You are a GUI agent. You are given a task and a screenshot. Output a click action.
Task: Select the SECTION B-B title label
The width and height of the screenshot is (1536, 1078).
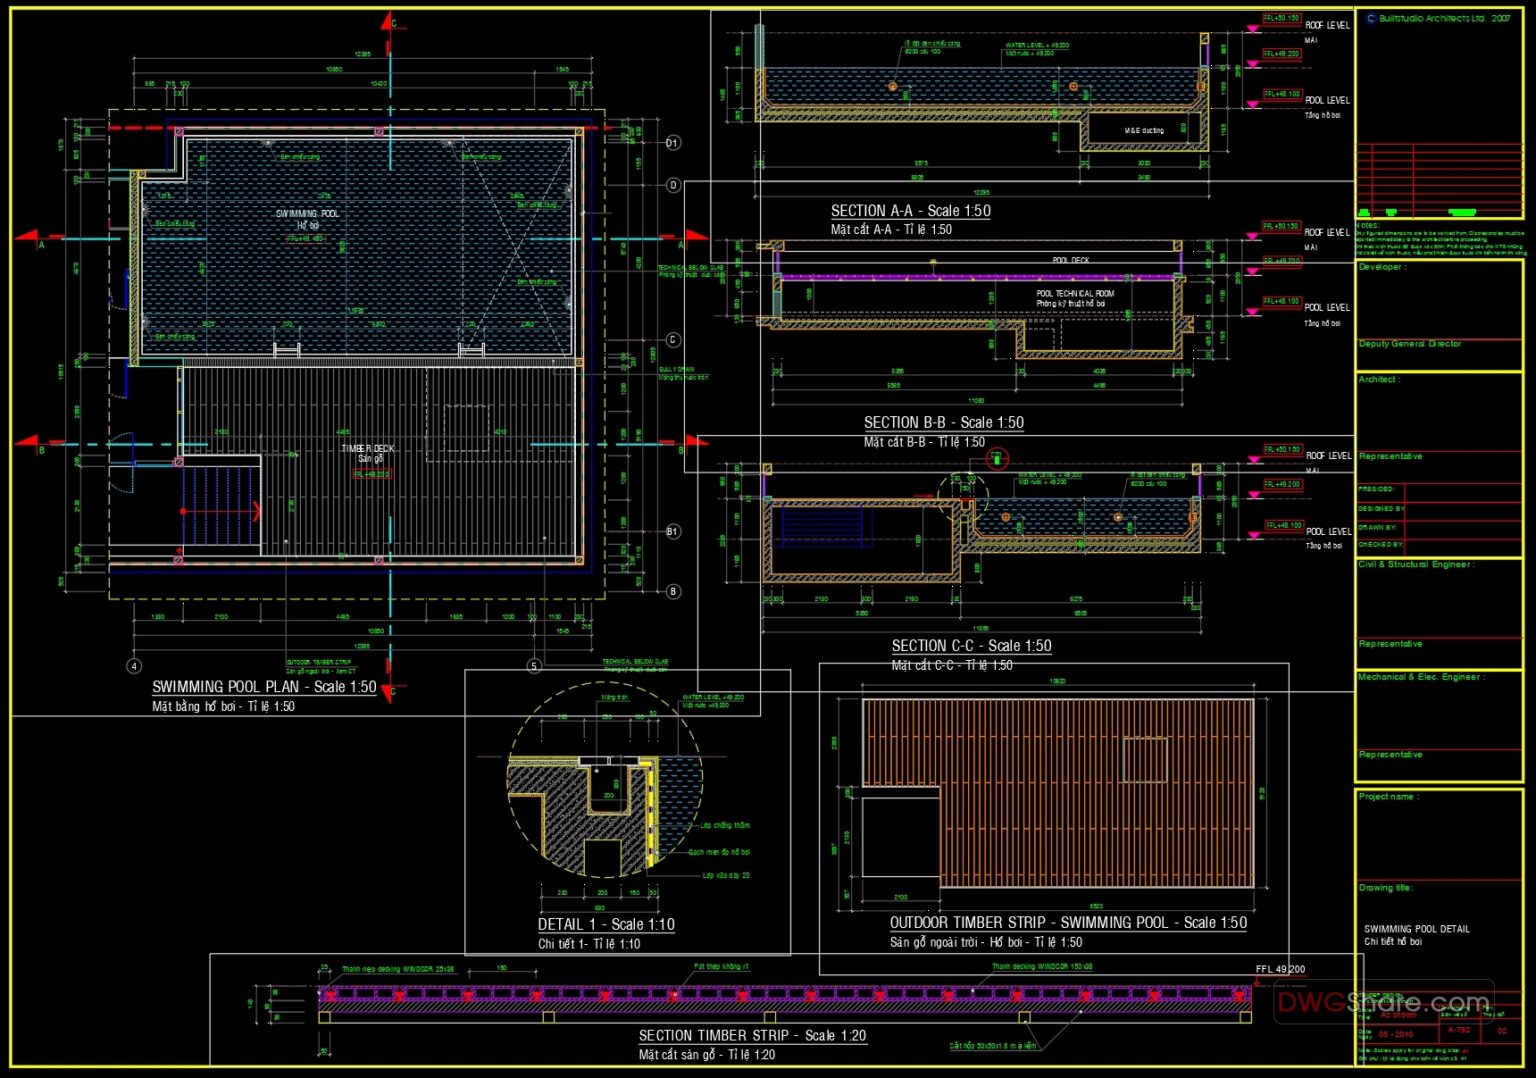coord(944,422)
